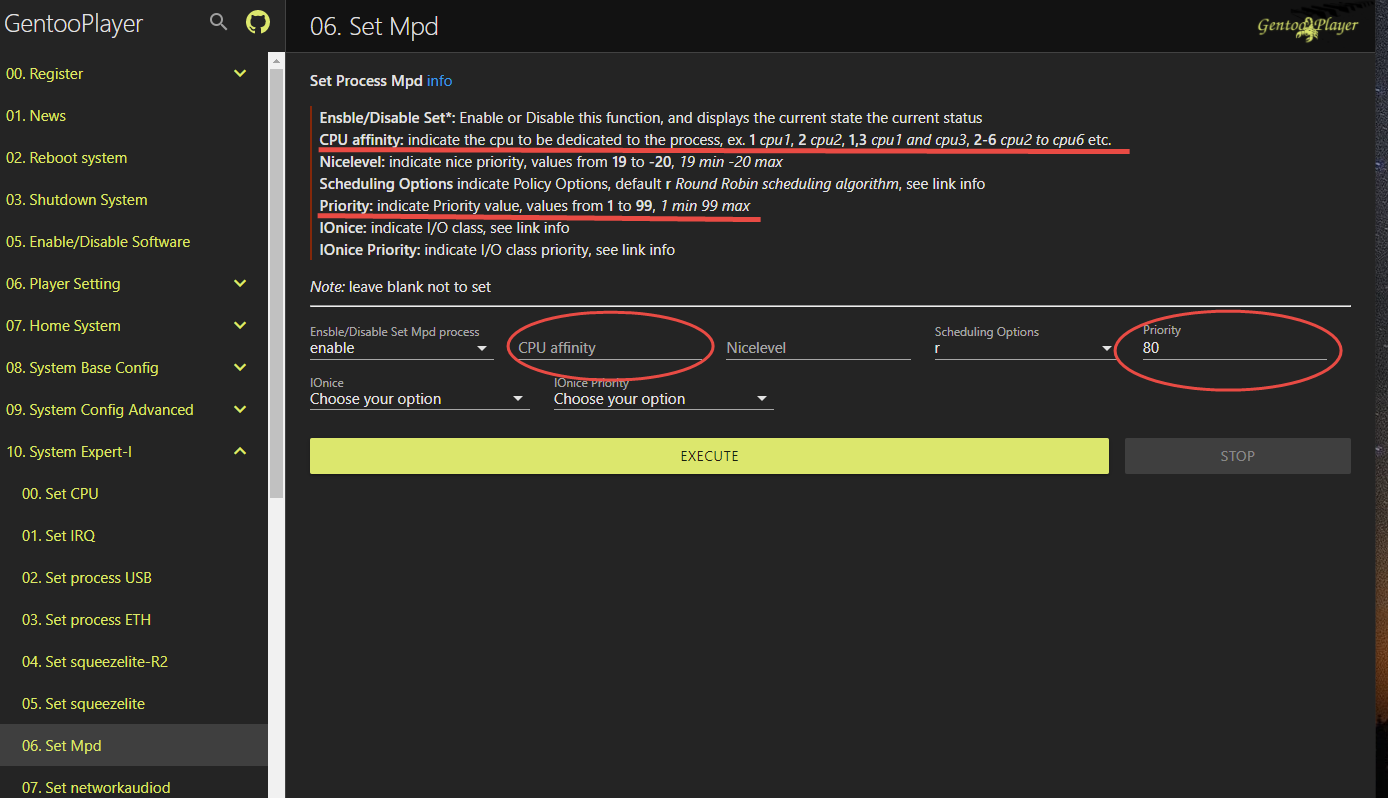Open the Ensble/Disable Set Mpd dropdown

pos(400,348)
